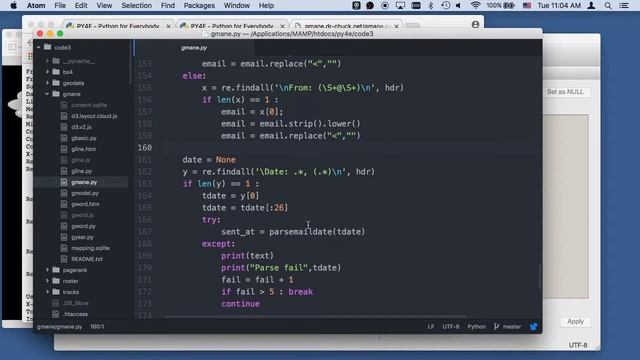Open the Edit menu
640x360 pixels.
coord(81,5)
